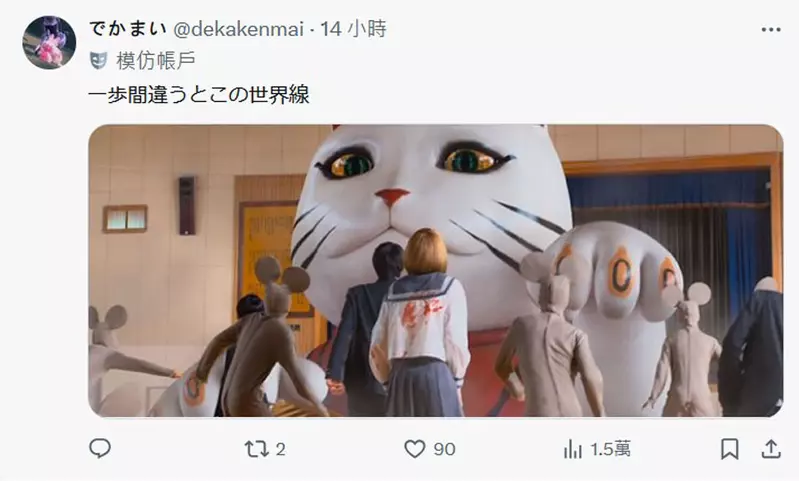Select the tweet text 一歩間違うとこの世界線

(199, 95)
